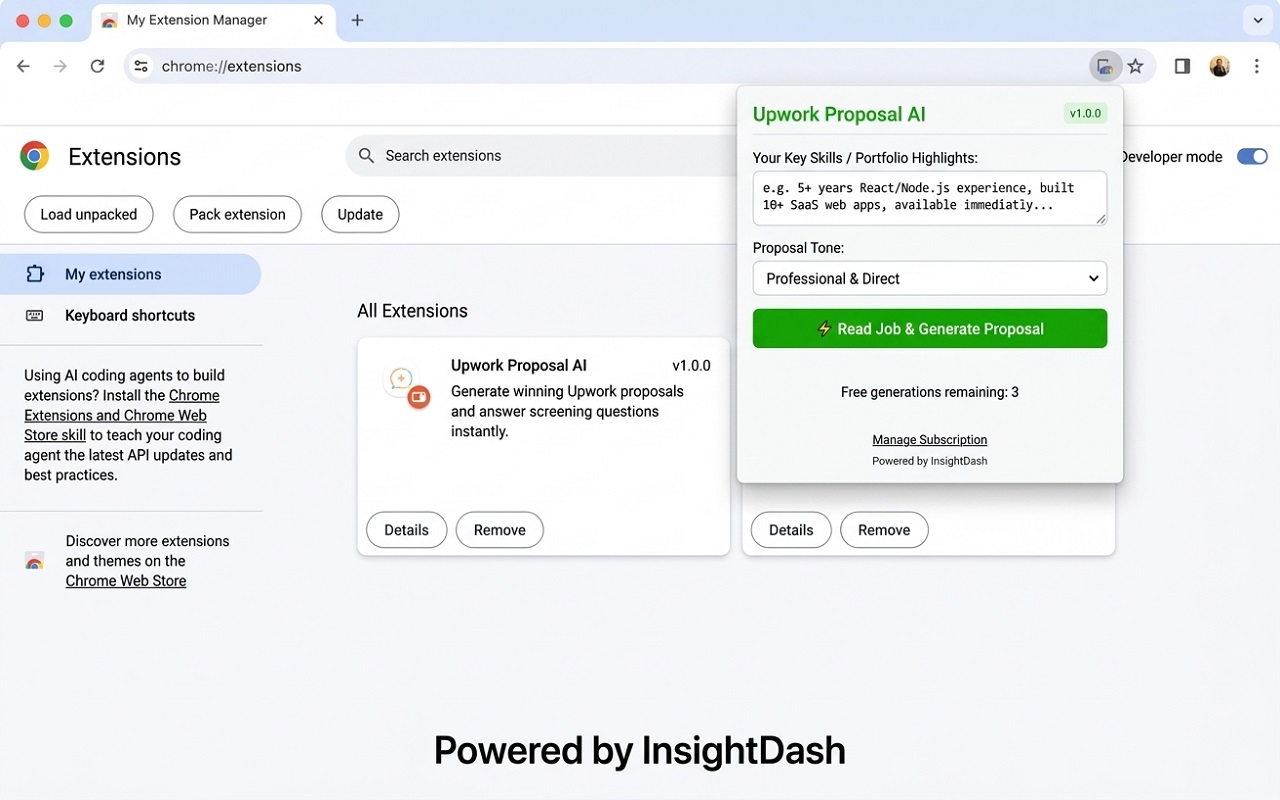Open a new tab with the plus button

tap(357, 20)
